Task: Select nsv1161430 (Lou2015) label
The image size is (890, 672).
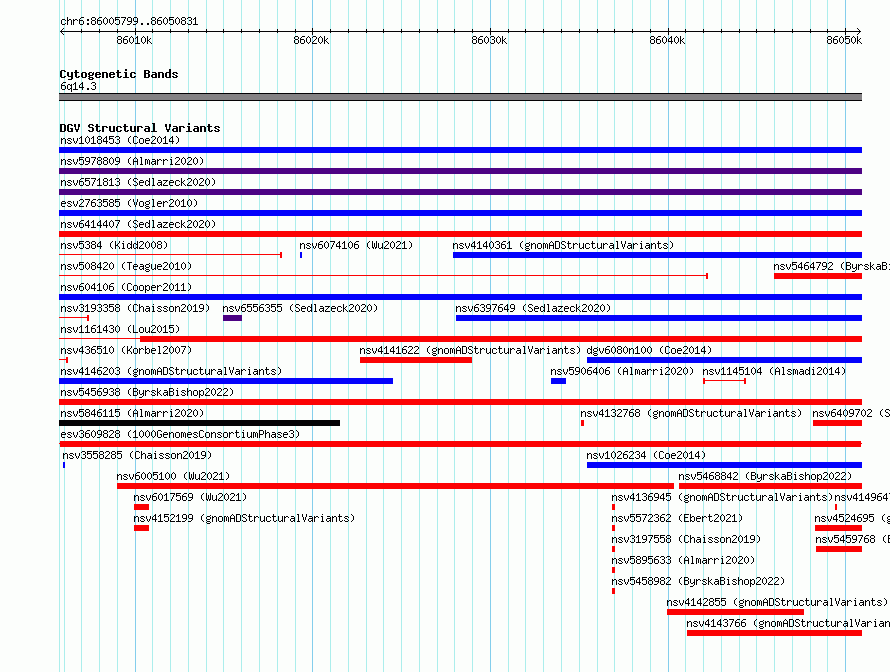Action: coord(120,329)
